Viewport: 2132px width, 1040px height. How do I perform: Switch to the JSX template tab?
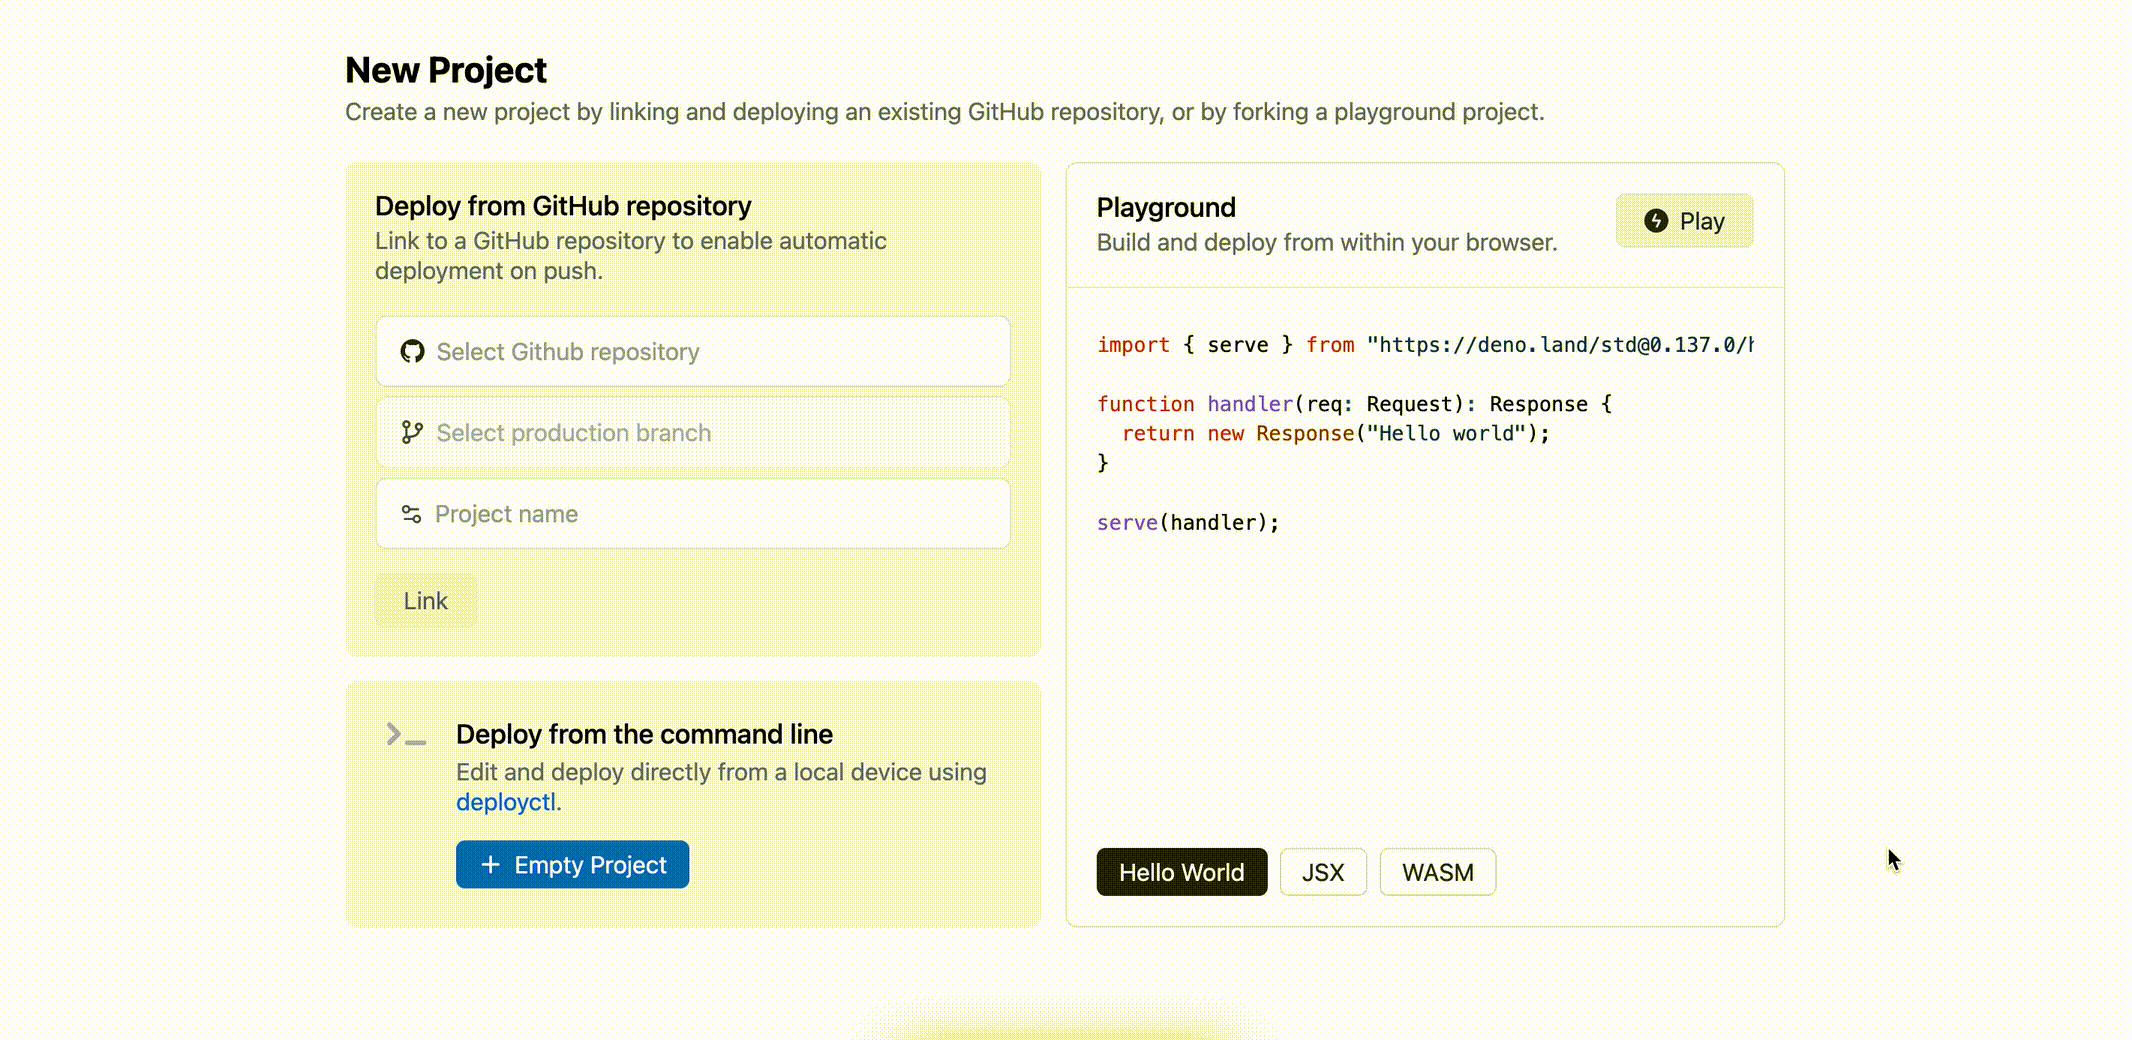[1322, 873]
